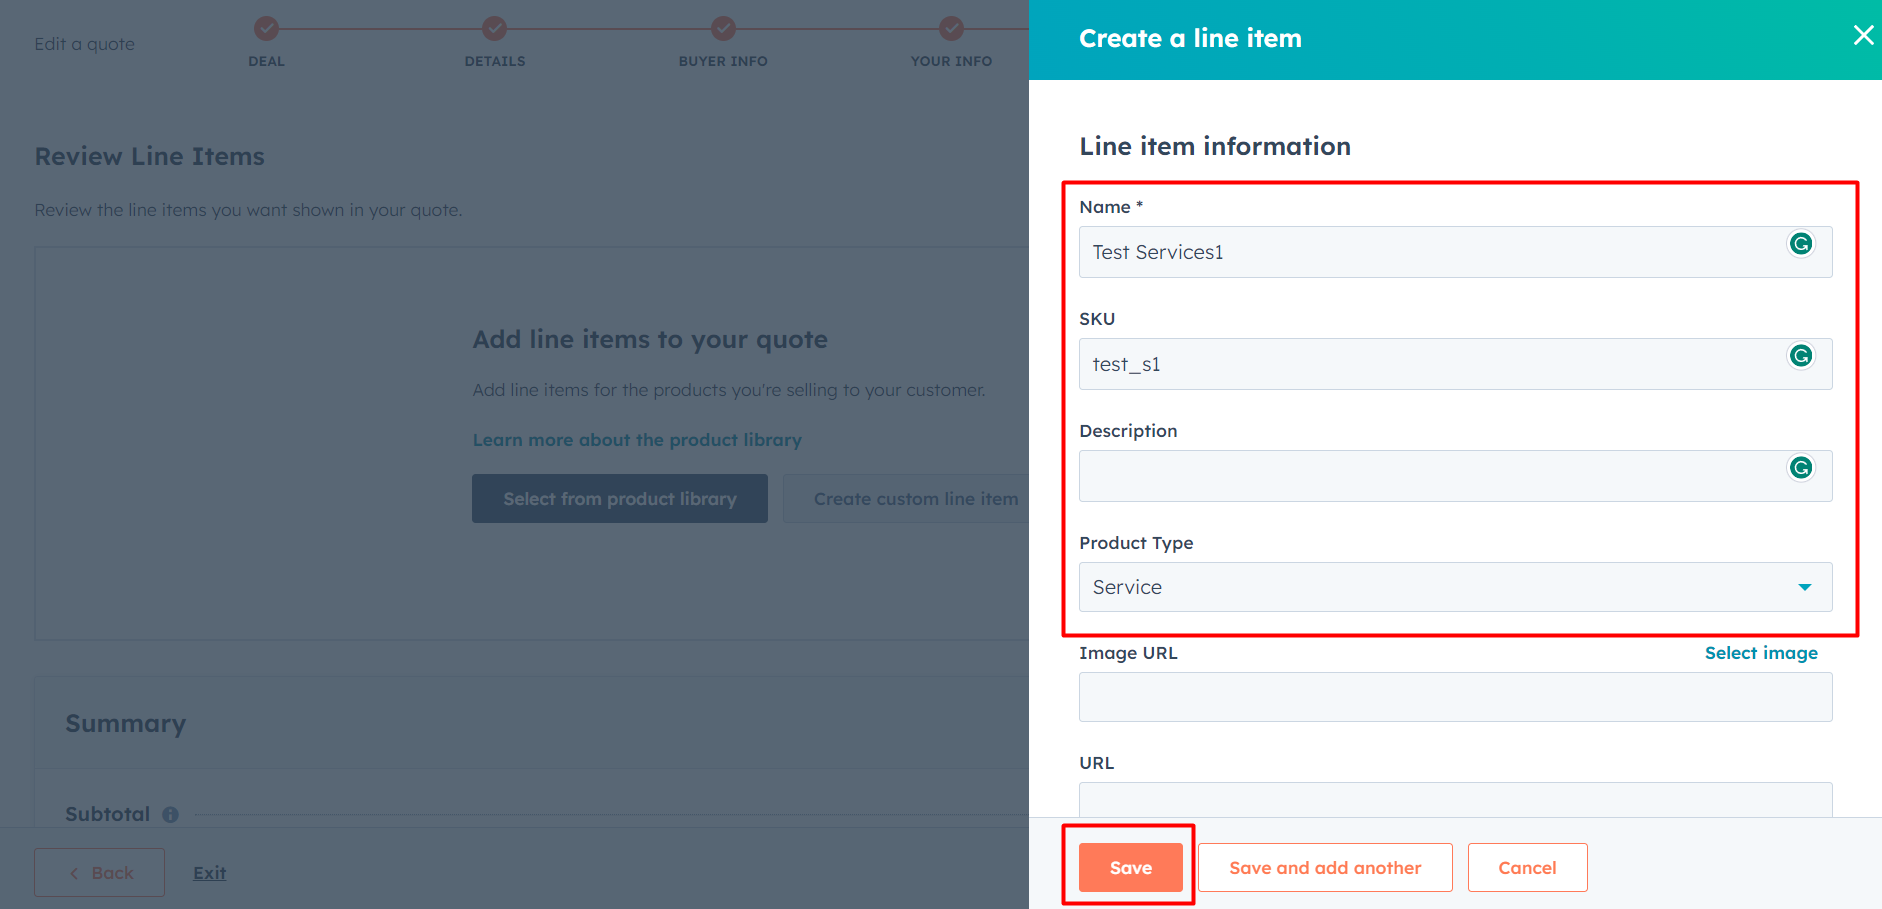This screenshot has height=909, width=1882.
Task: Close the Create a line item panel
Action: click(x=1863, y=35)
